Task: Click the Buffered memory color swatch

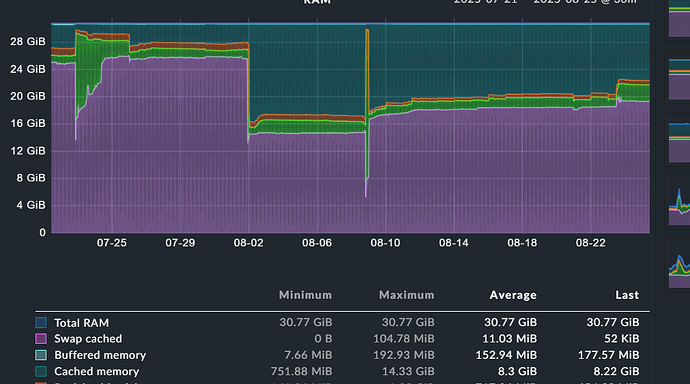Action: (x=41, y=355)
